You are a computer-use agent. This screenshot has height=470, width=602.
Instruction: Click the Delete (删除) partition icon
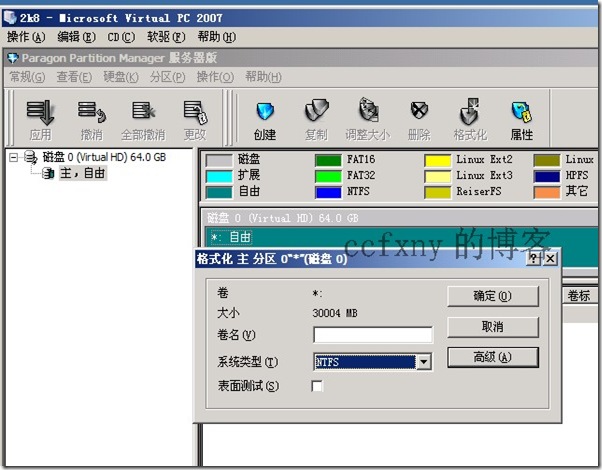point(419,111)
